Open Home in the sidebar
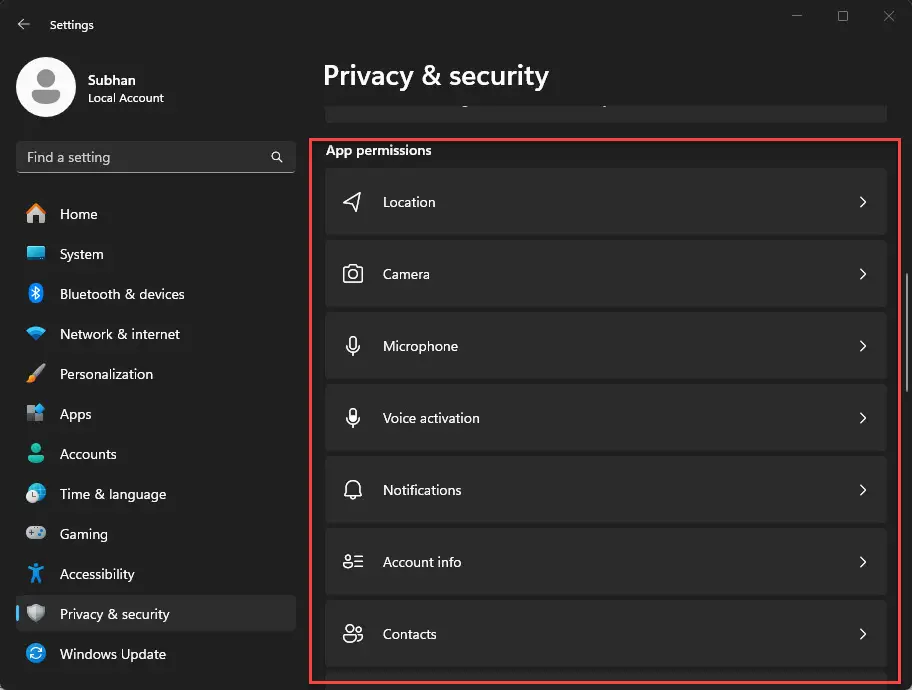This screenshot has height=690, width=912. coord(156,214)
